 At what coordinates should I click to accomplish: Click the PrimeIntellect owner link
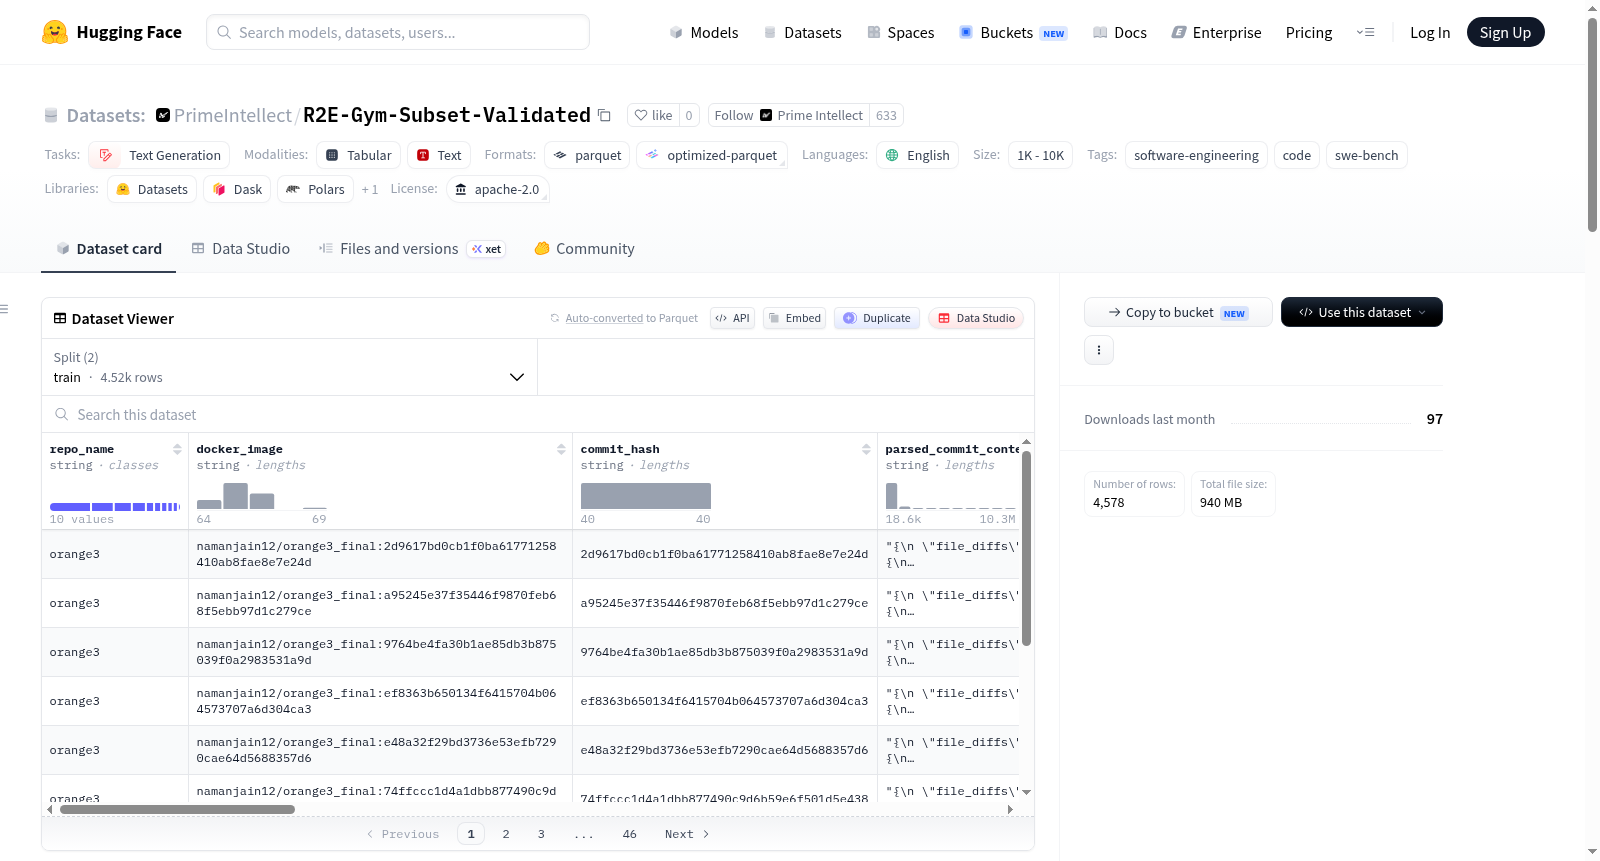pyautogui.click(x=233, y=115)
